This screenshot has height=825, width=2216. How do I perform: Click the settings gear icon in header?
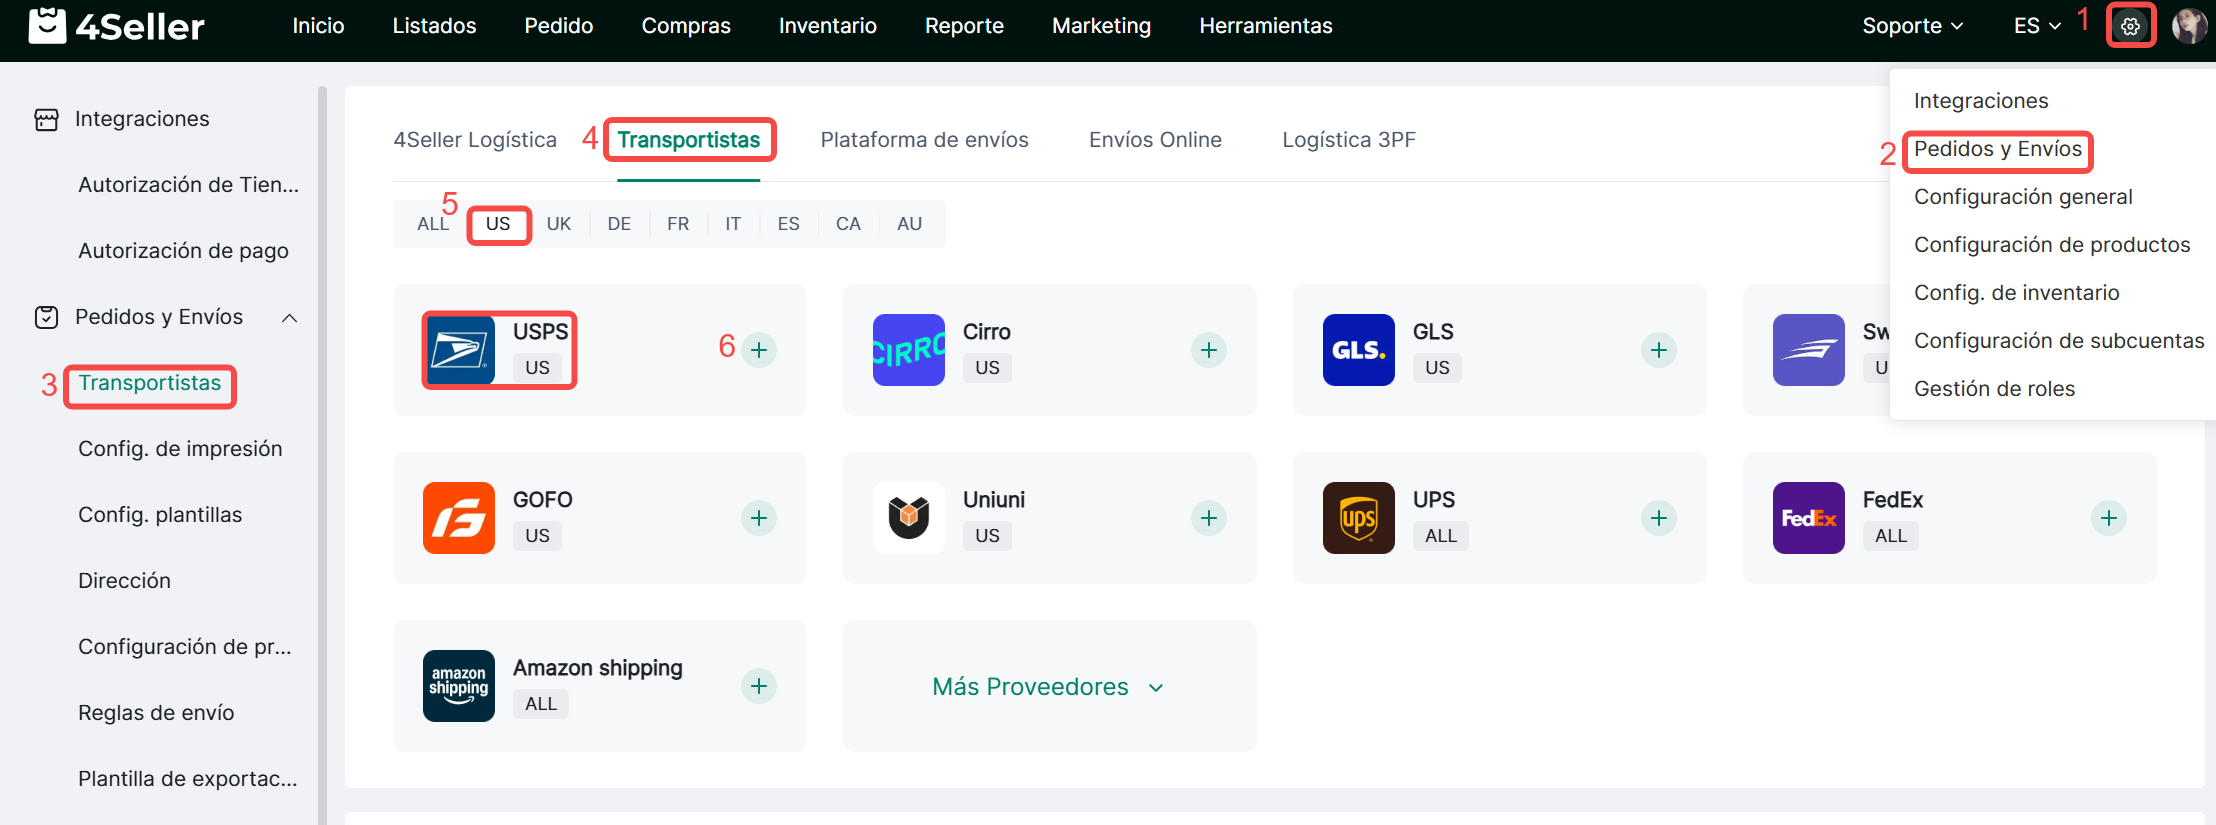(x=2130, y=26)
